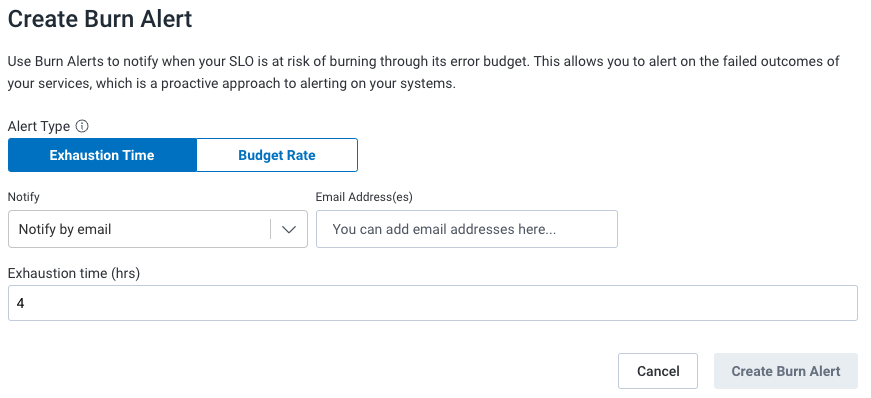Viewport: 871px width, 398px height.
Task: Click the Create Burn Alert page heading
Action: [100, 19]
